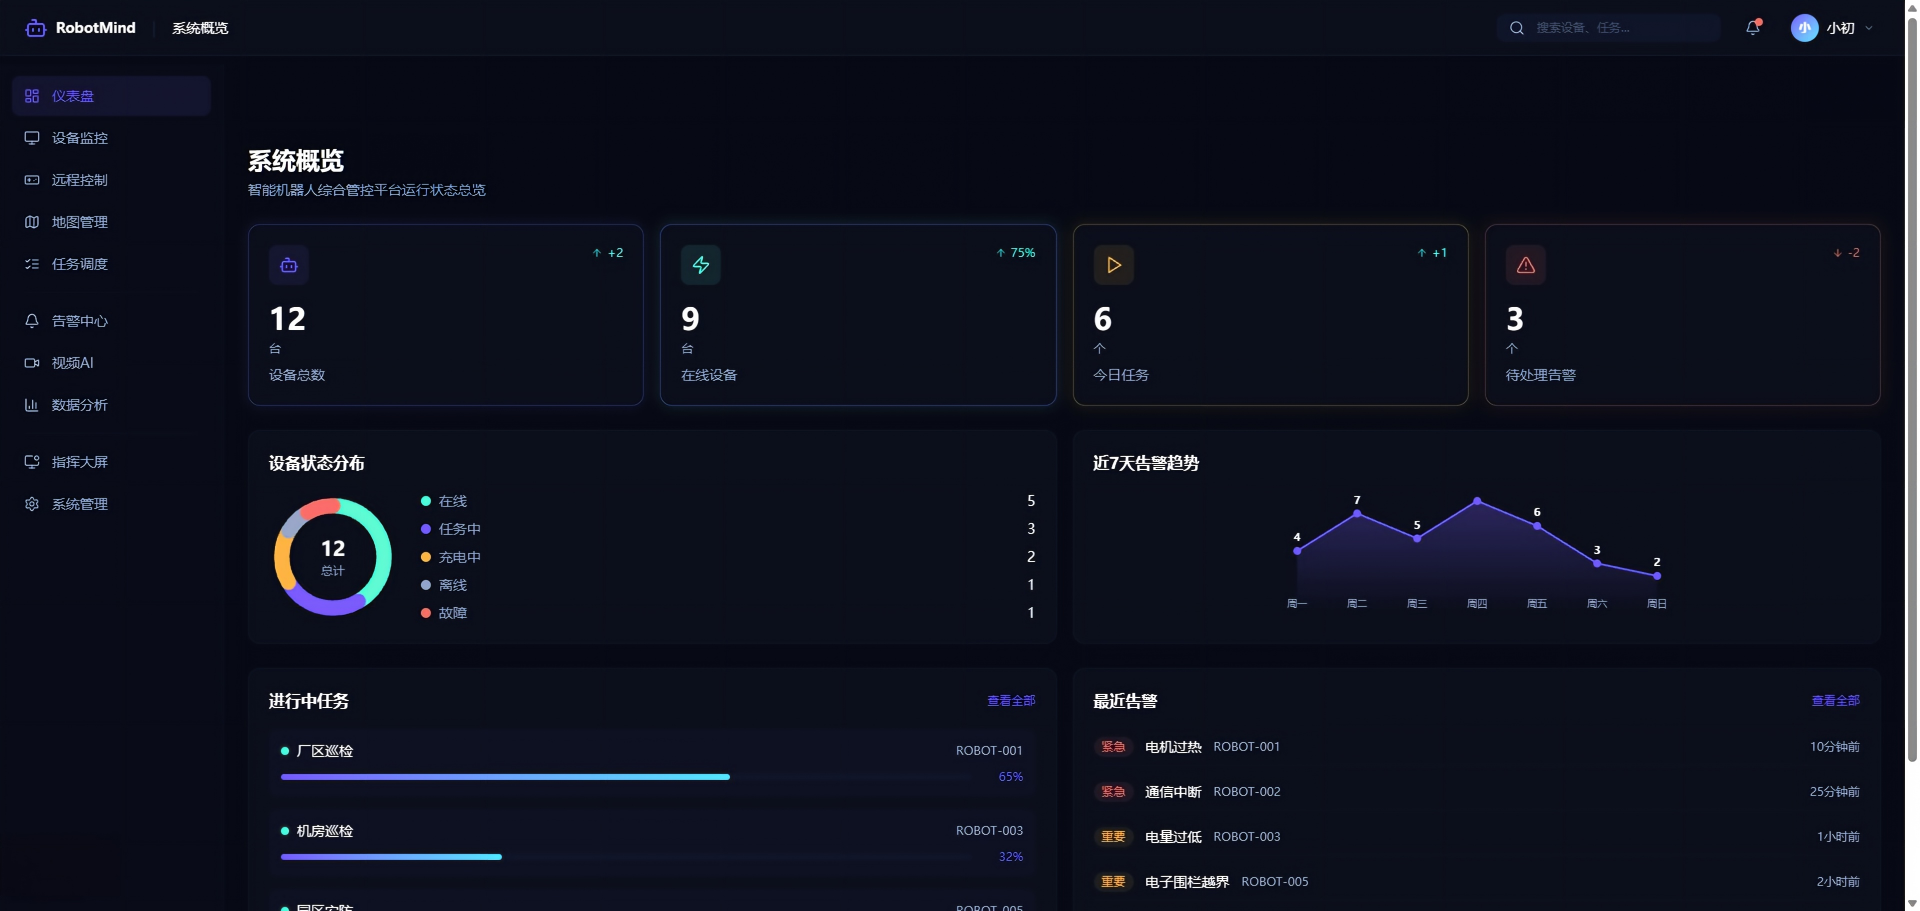1920x911 pixels.
Task: Click the 视频AI camera icon
Action: 32,363
